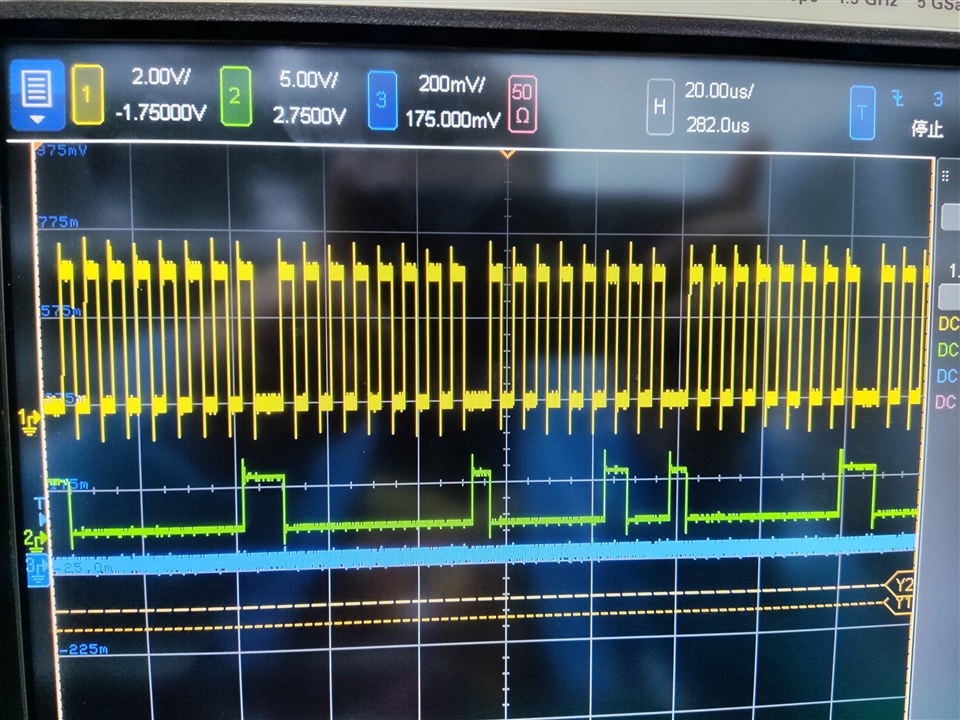Select the blue channel 3 button
This screenshot has width=960, height=720.
point(382,100)
